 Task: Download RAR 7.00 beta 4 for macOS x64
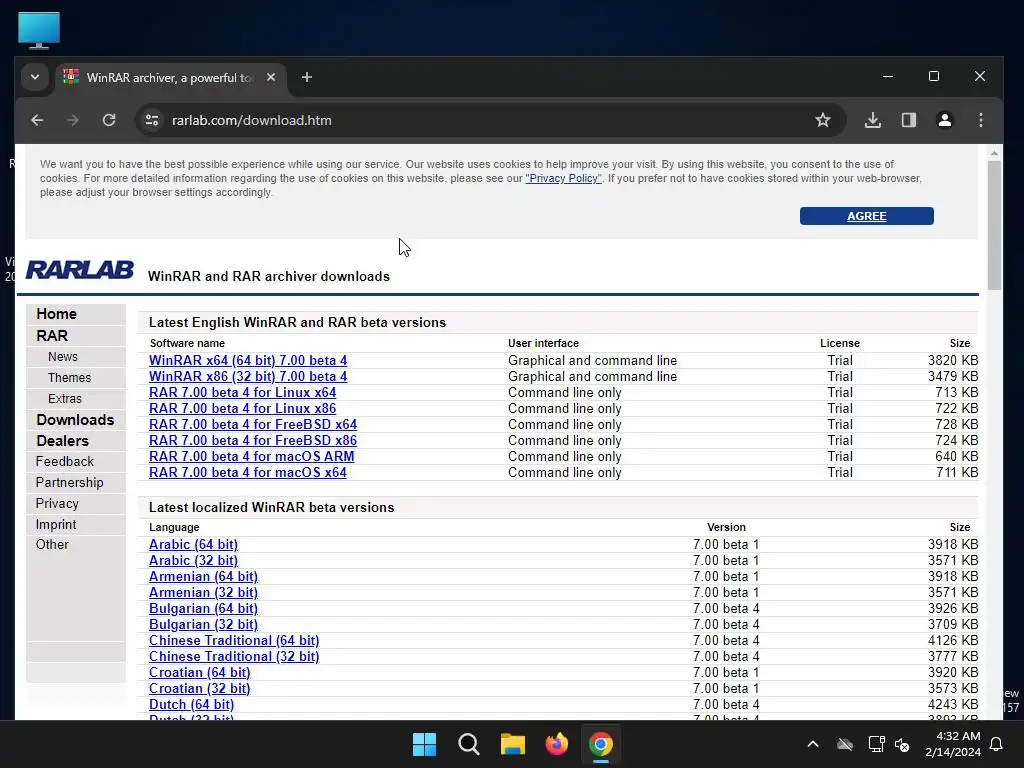click(x=248, y=473)
